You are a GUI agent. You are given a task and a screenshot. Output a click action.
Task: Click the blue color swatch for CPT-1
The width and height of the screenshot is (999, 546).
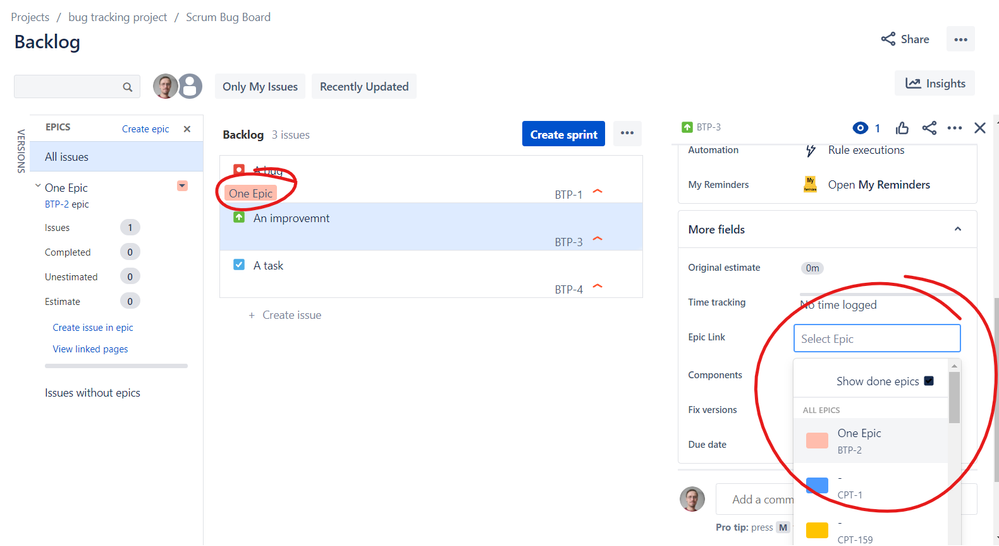tap(817, 485)
